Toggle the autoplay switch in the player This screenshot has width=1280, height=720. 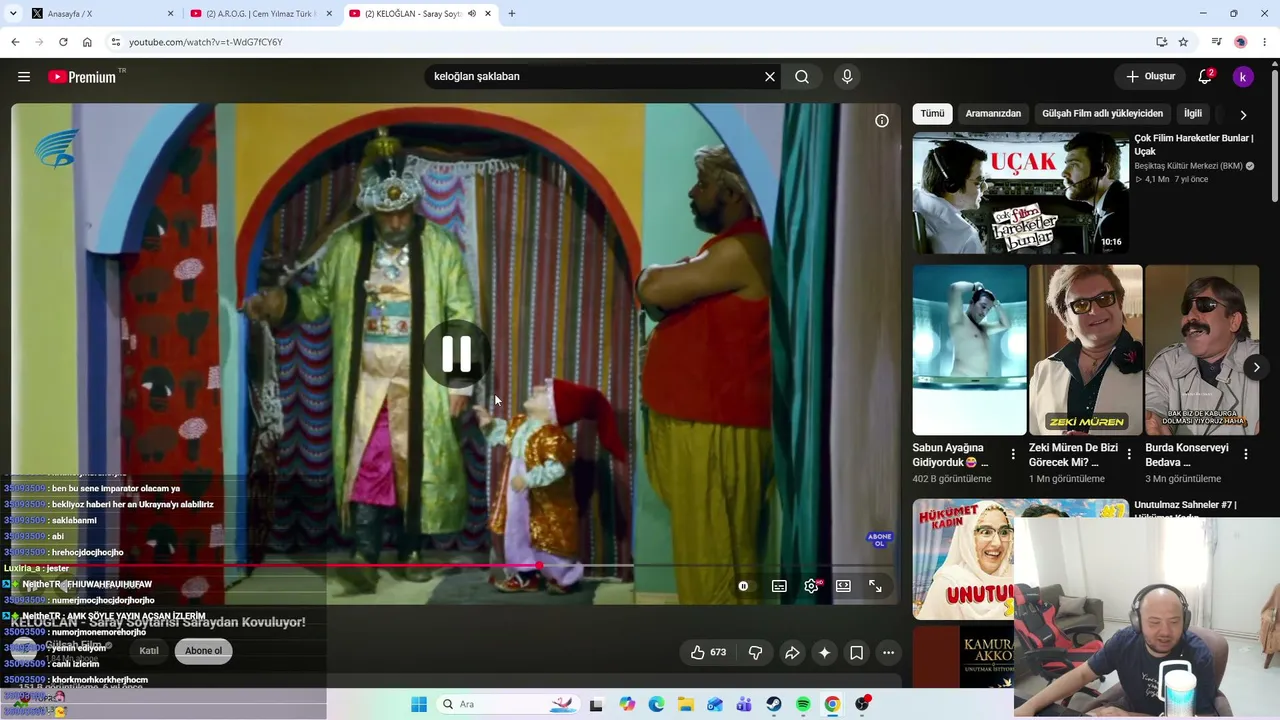point(743,586)
